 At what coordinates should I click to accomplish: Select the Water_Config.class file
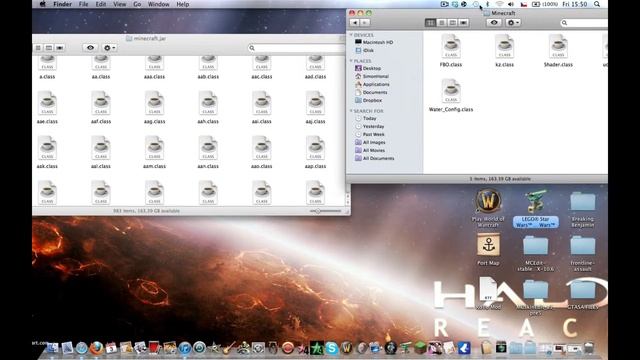[451, 96]
